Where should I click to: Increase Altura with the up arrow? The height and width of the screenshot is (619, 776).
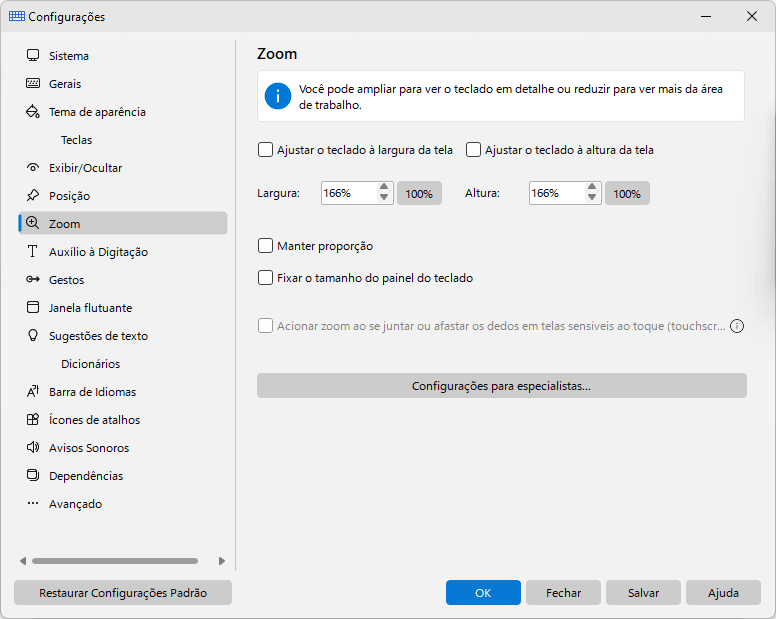pos(592,187)
